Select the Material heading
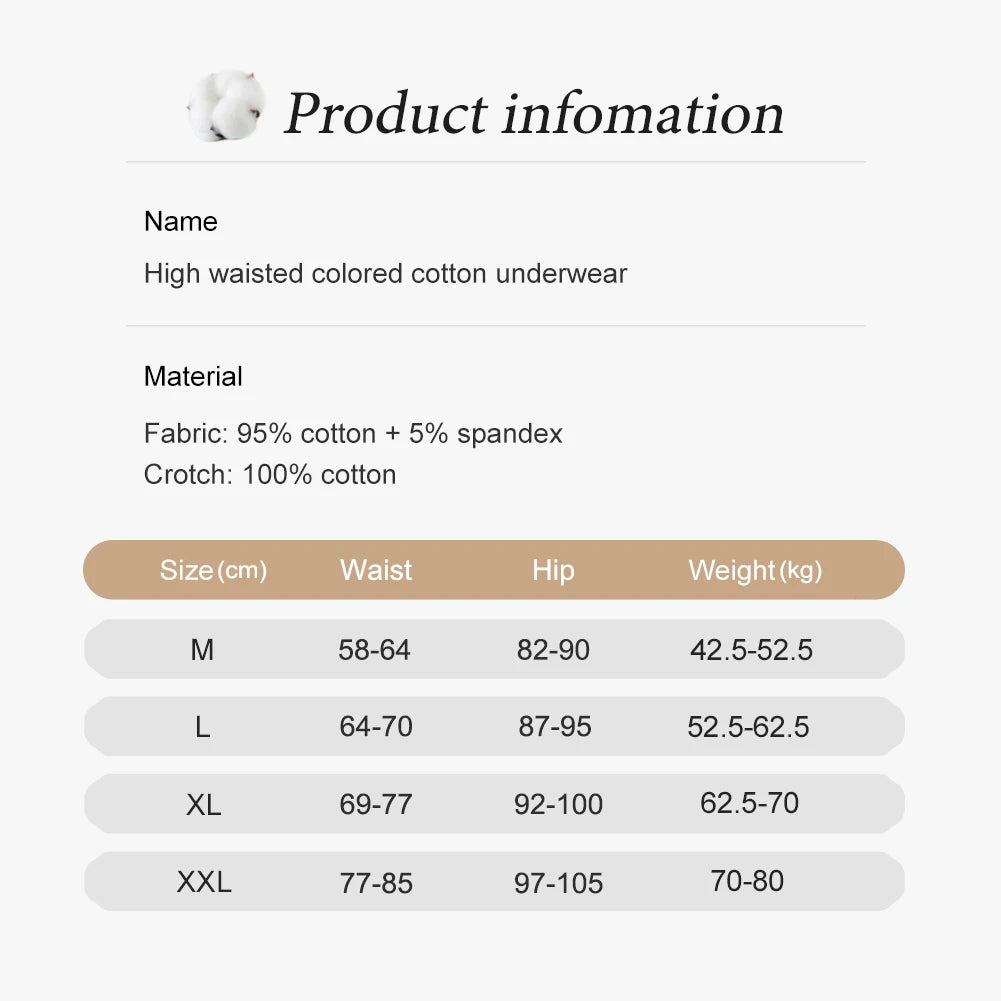The width and height of the screenshot is (1001, 1001). click(x=193, y=376)
